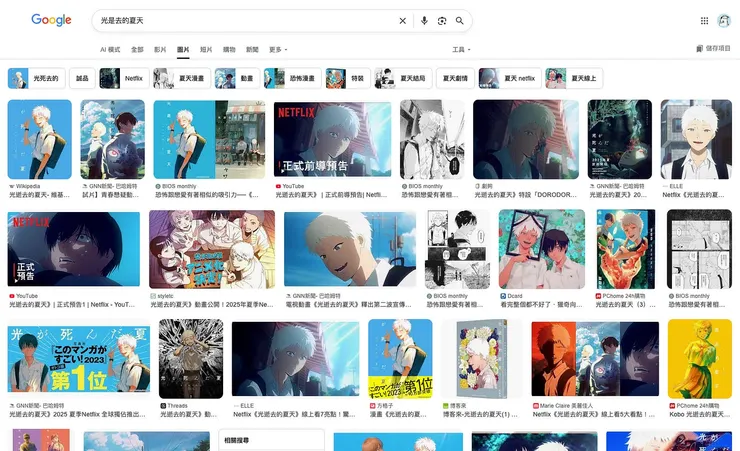The height and width of the screenshot is (451, 740).
Task: Open the Dcard two-boys floral thumbnail
Action: coord(542,249)
